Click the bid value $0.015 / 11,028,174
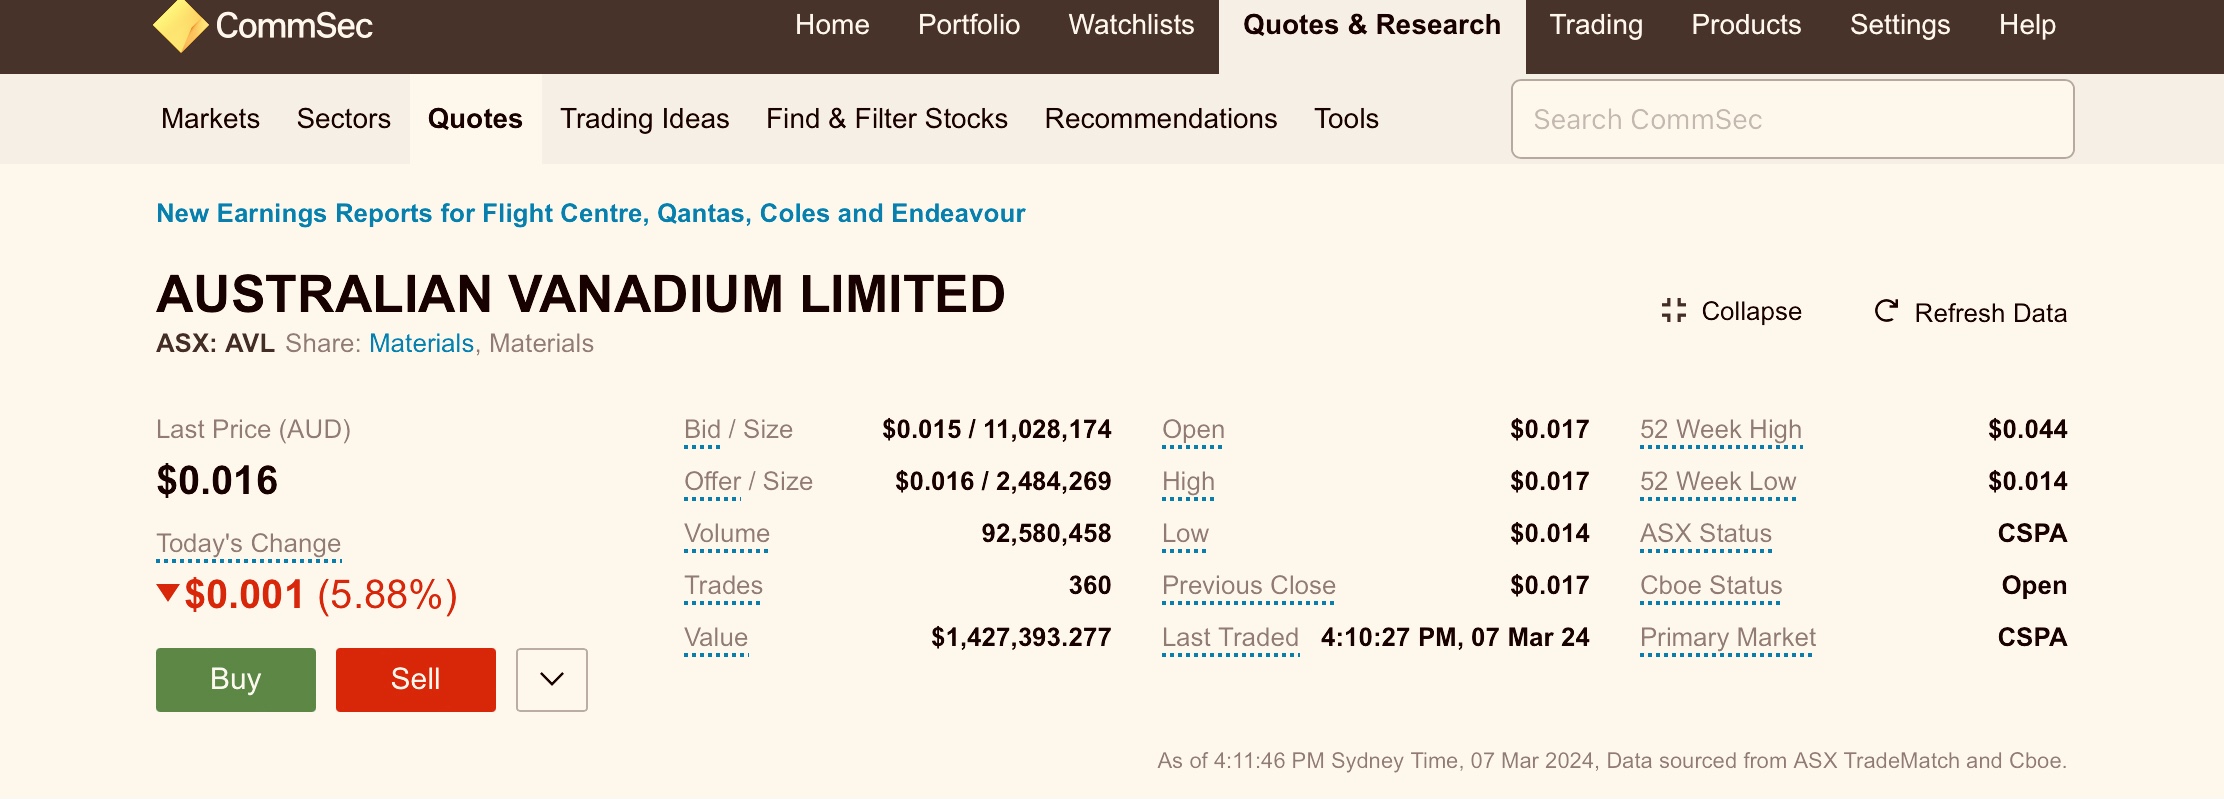 point(996,429)
